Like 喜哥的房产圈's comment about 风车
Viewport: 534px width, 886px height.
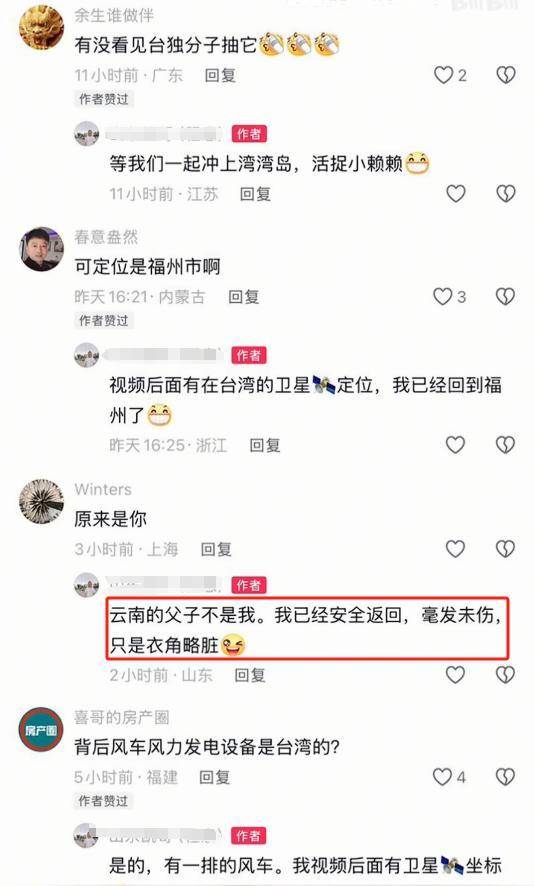point(442,777)
